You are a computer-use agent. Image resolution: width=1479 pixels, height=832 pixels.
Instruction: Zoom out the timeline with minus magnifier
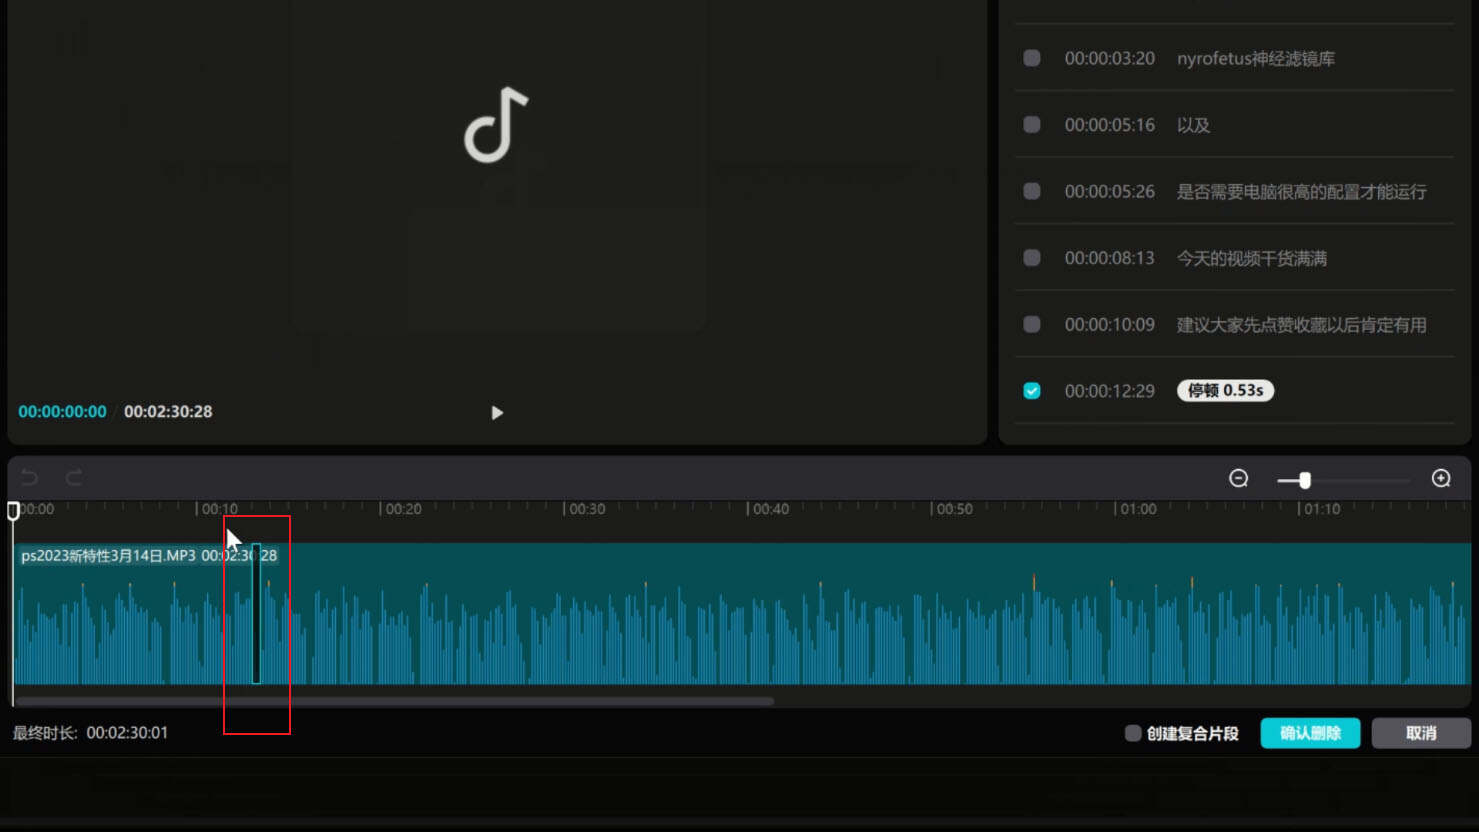(1238, 479)
